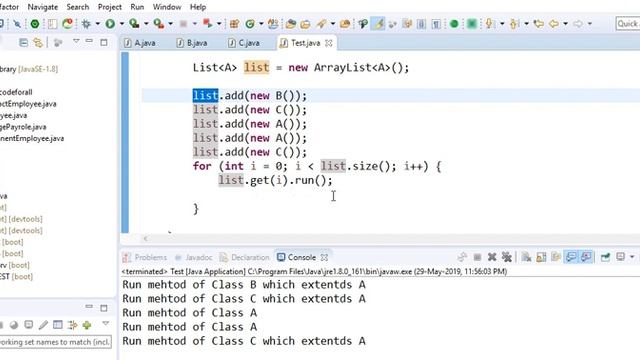
Task: Open the Relaunch dropdown arrow
Action: [x=219, y=24]
